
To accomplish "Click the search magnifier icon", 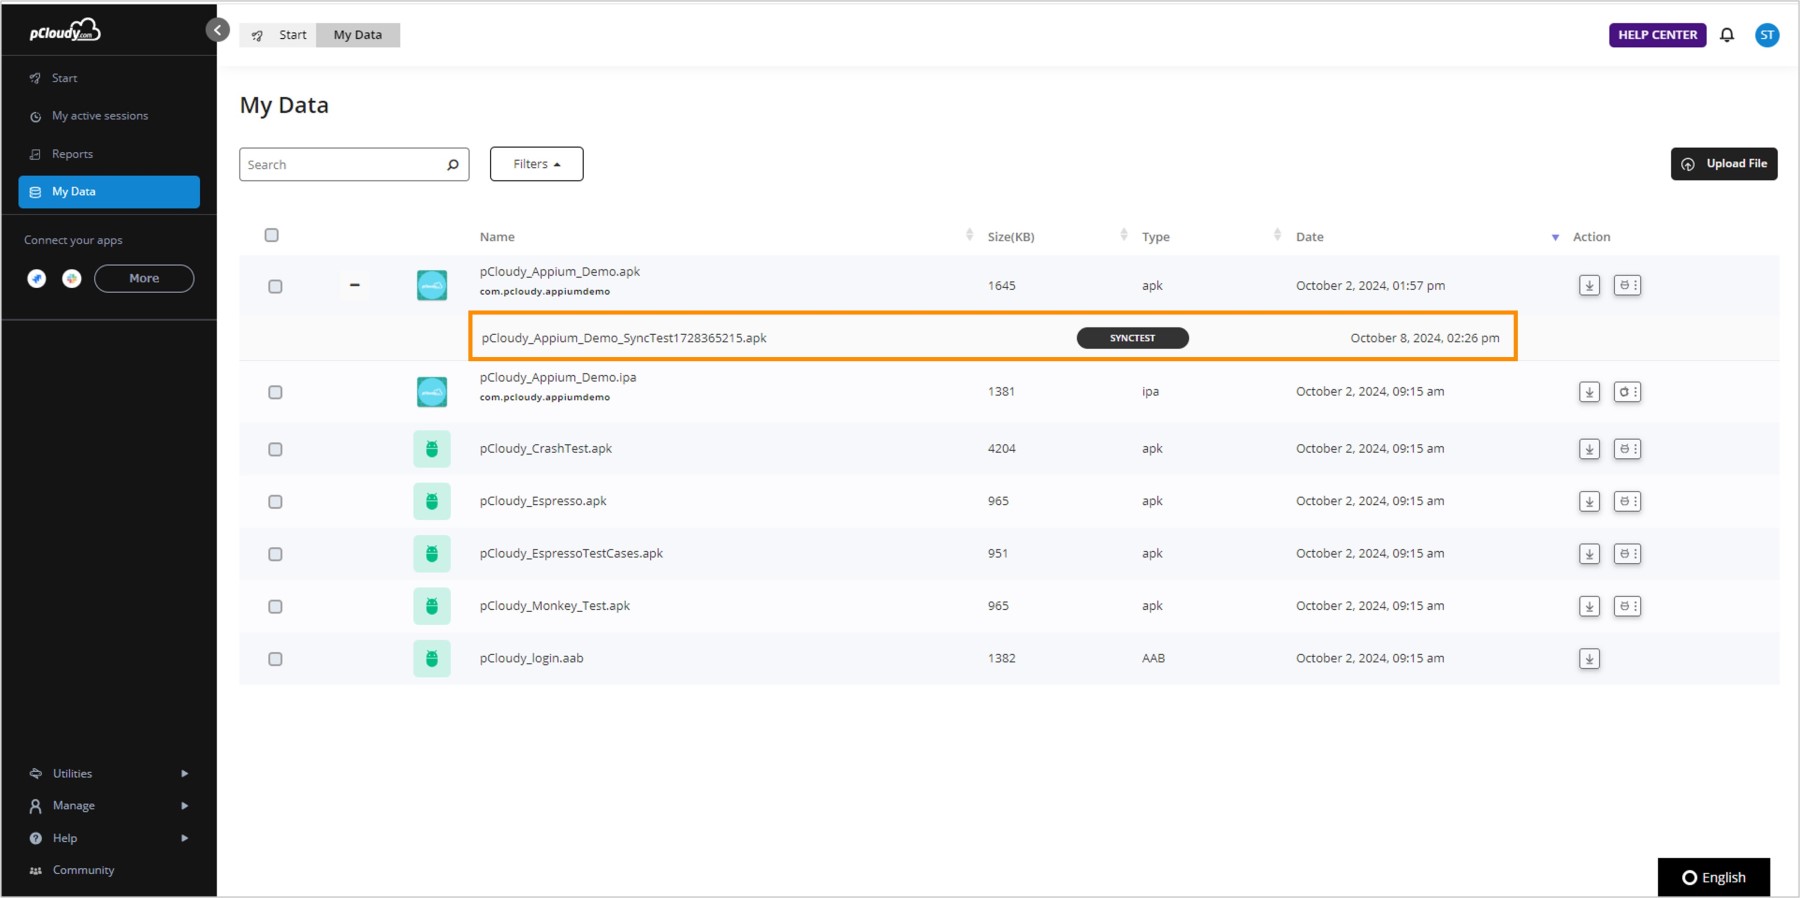I will [453, 165].
